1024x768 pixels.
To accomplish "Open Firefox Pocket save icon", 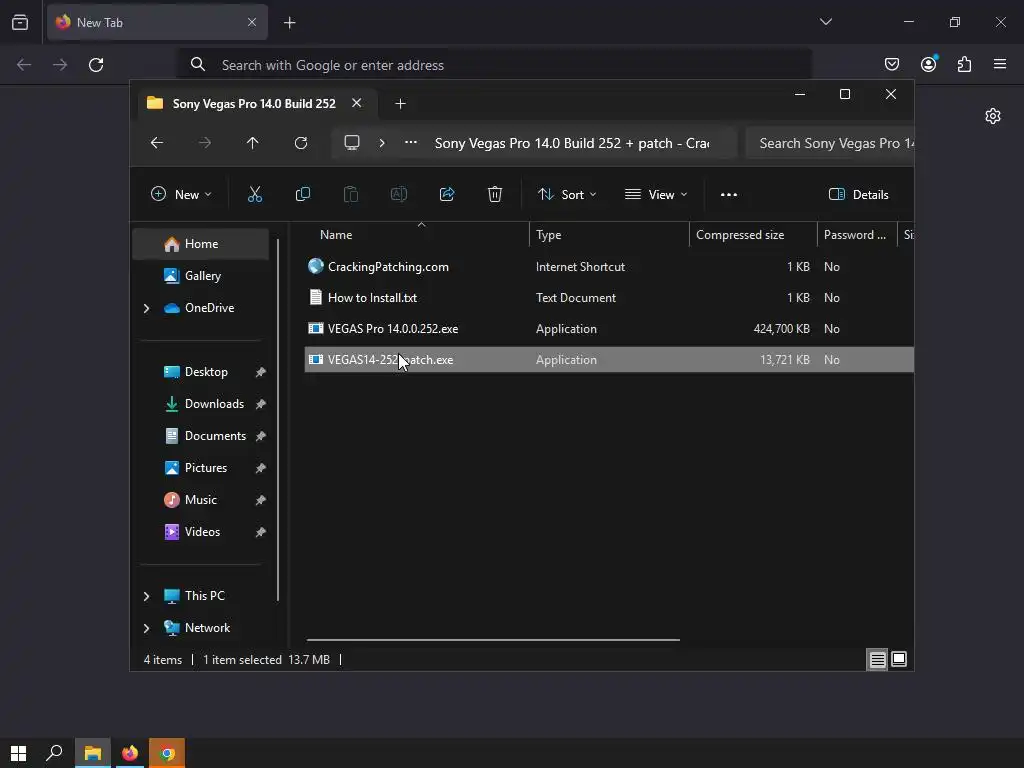I will point(891,64).
